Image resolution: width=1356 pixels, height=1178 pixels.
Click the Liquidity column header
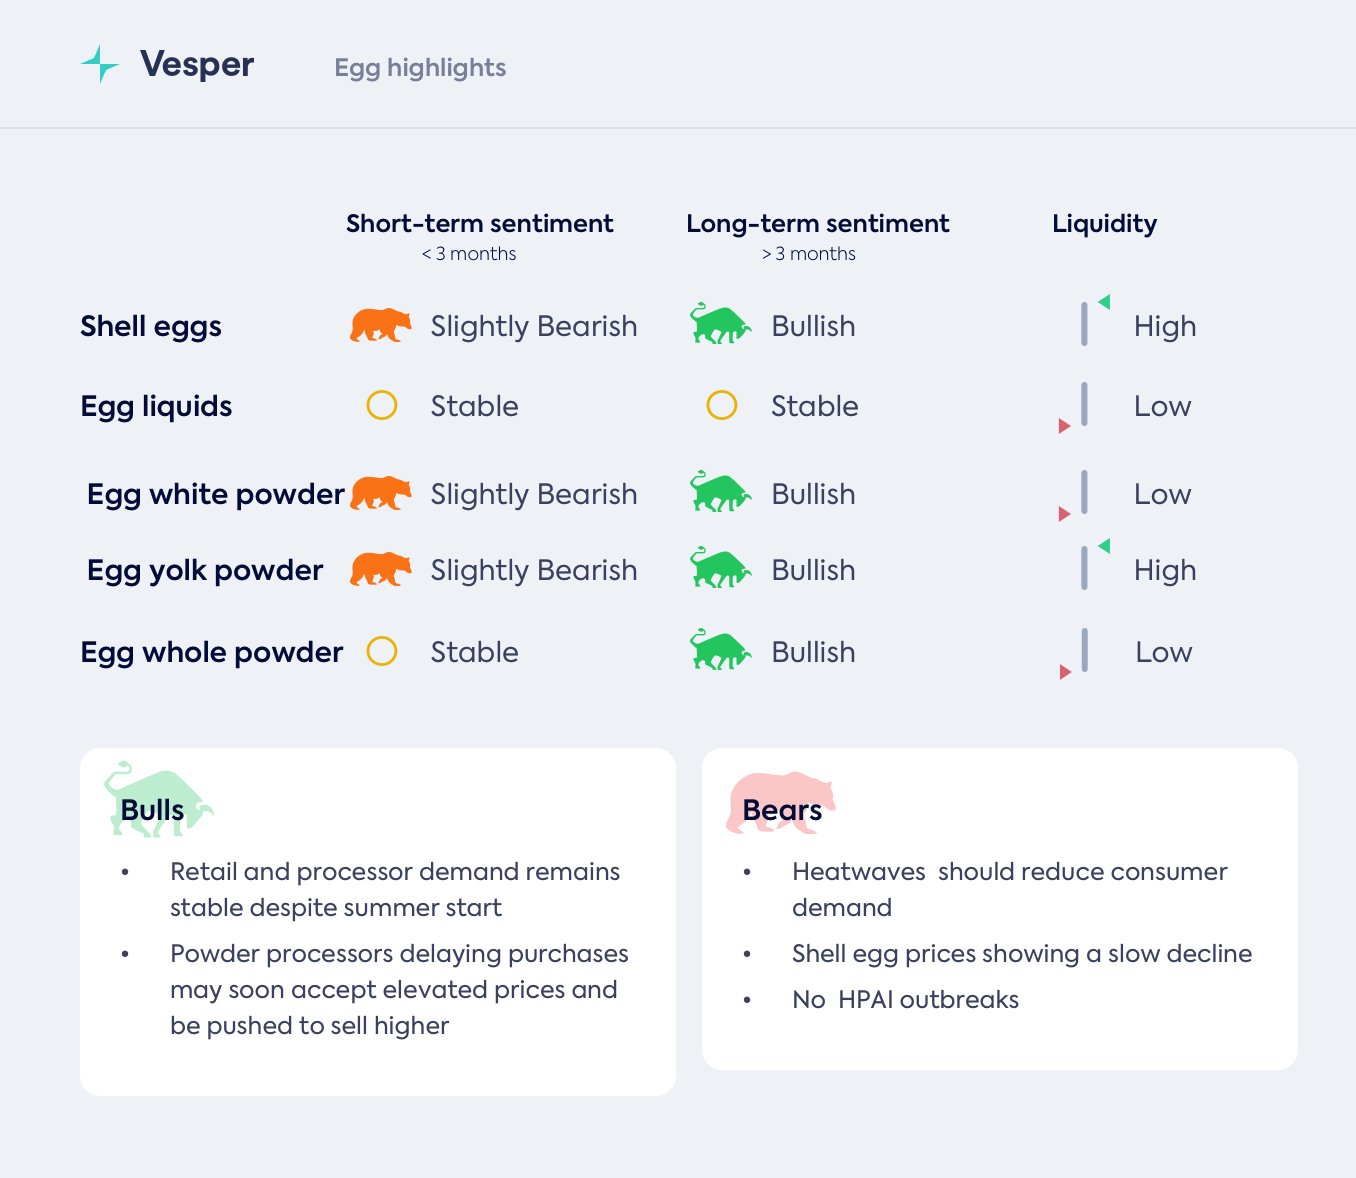coord(1104,223)
